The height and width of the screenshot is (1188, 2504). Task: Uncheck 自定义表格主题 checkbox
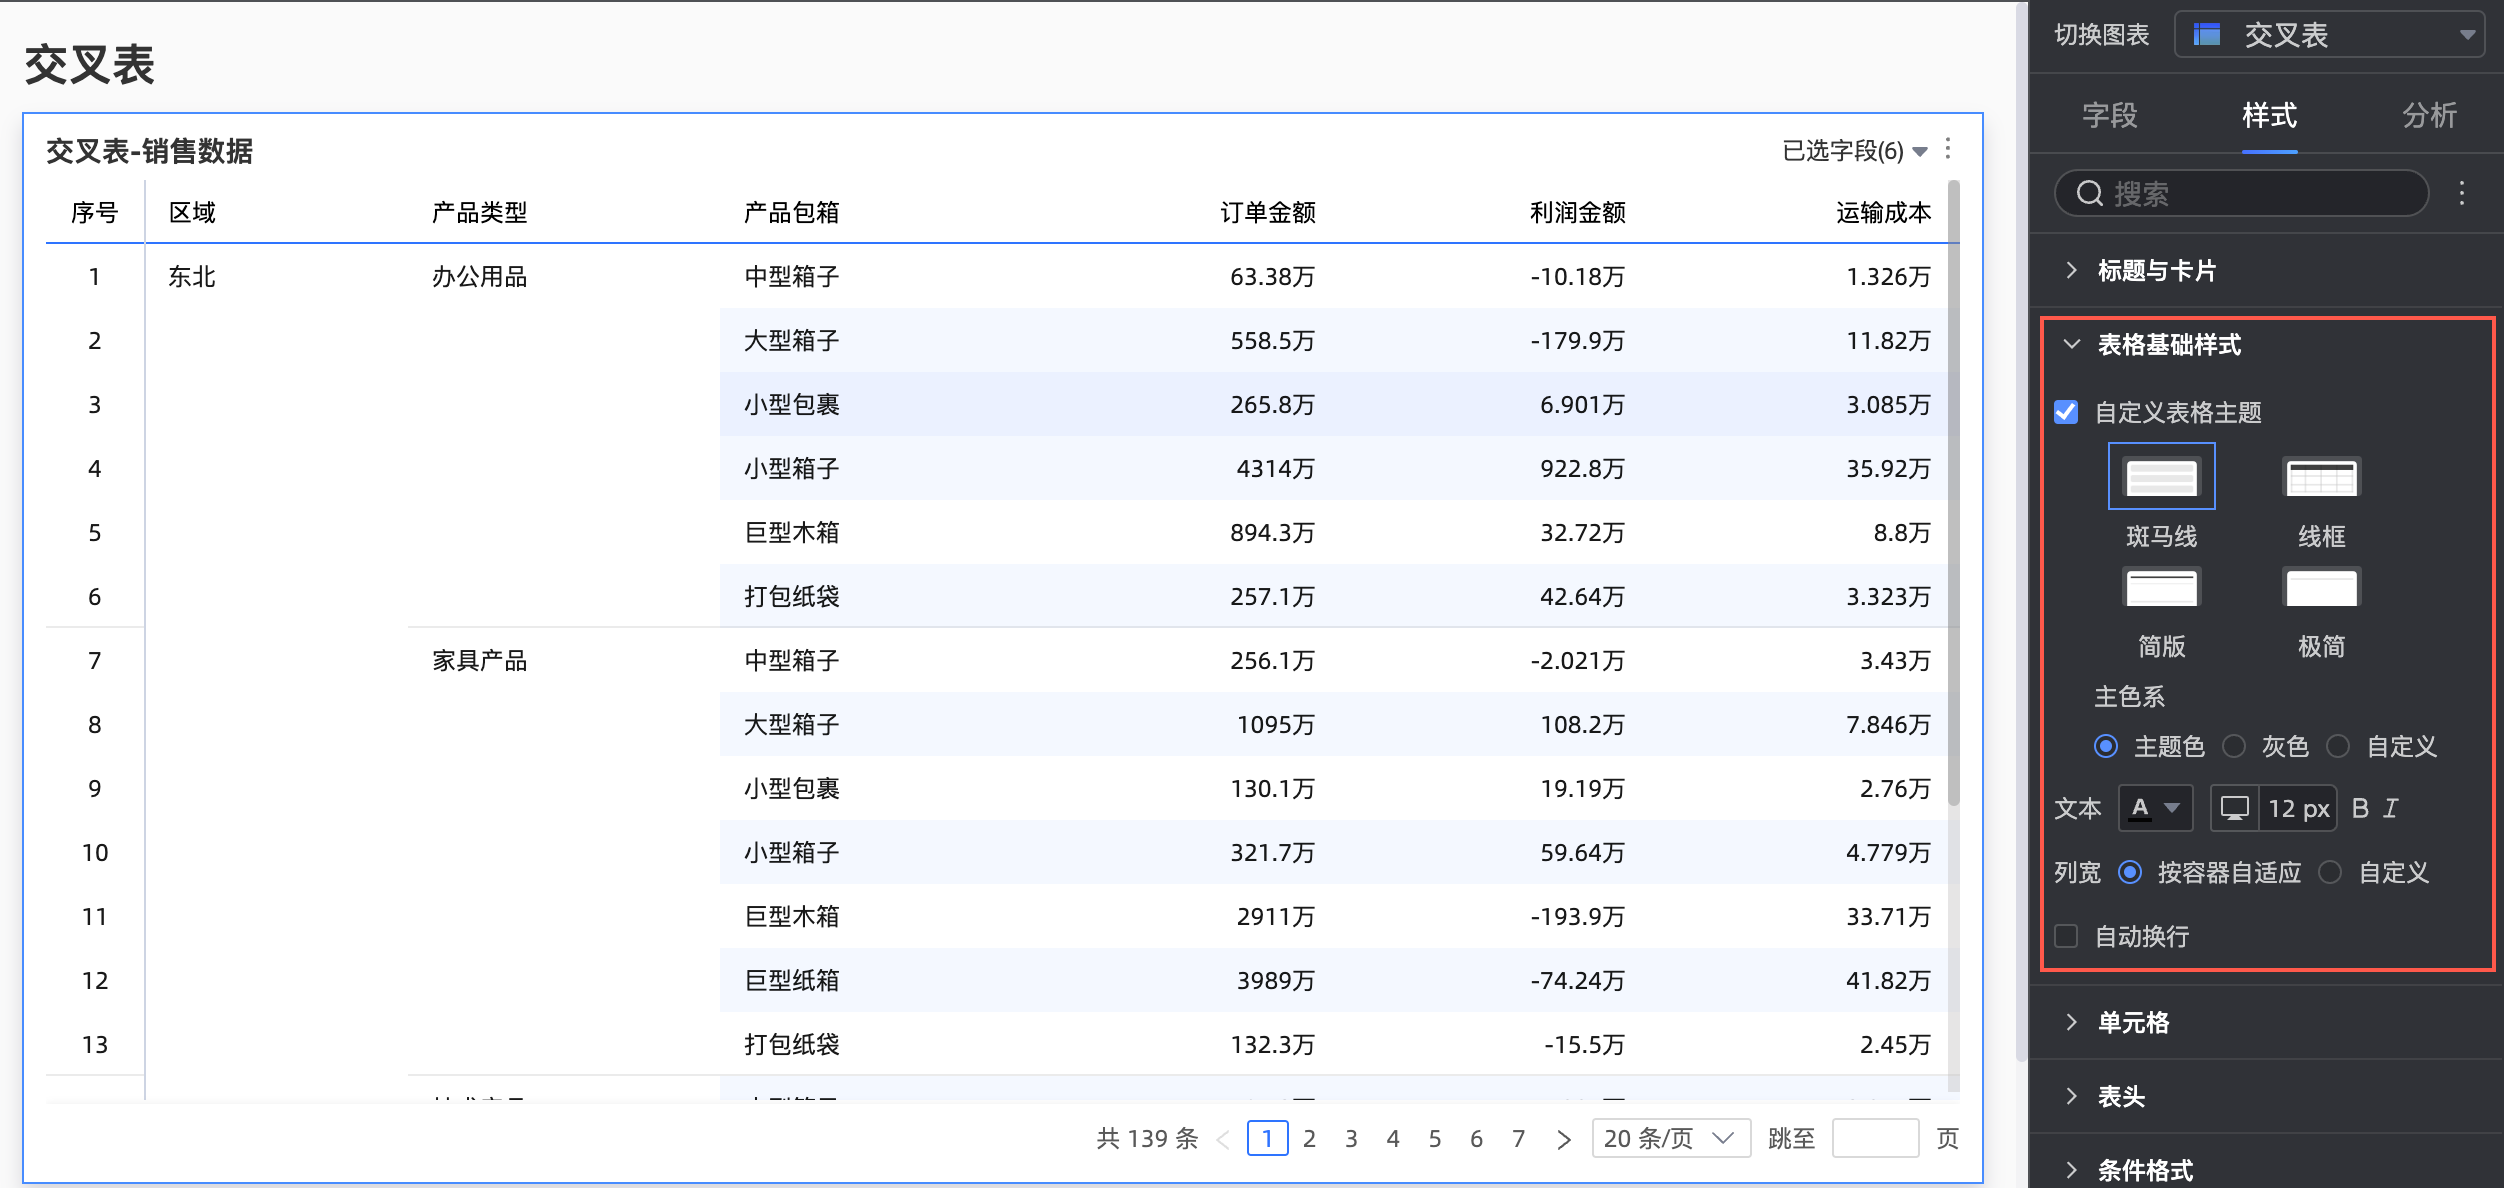[x=2066, y=412]
